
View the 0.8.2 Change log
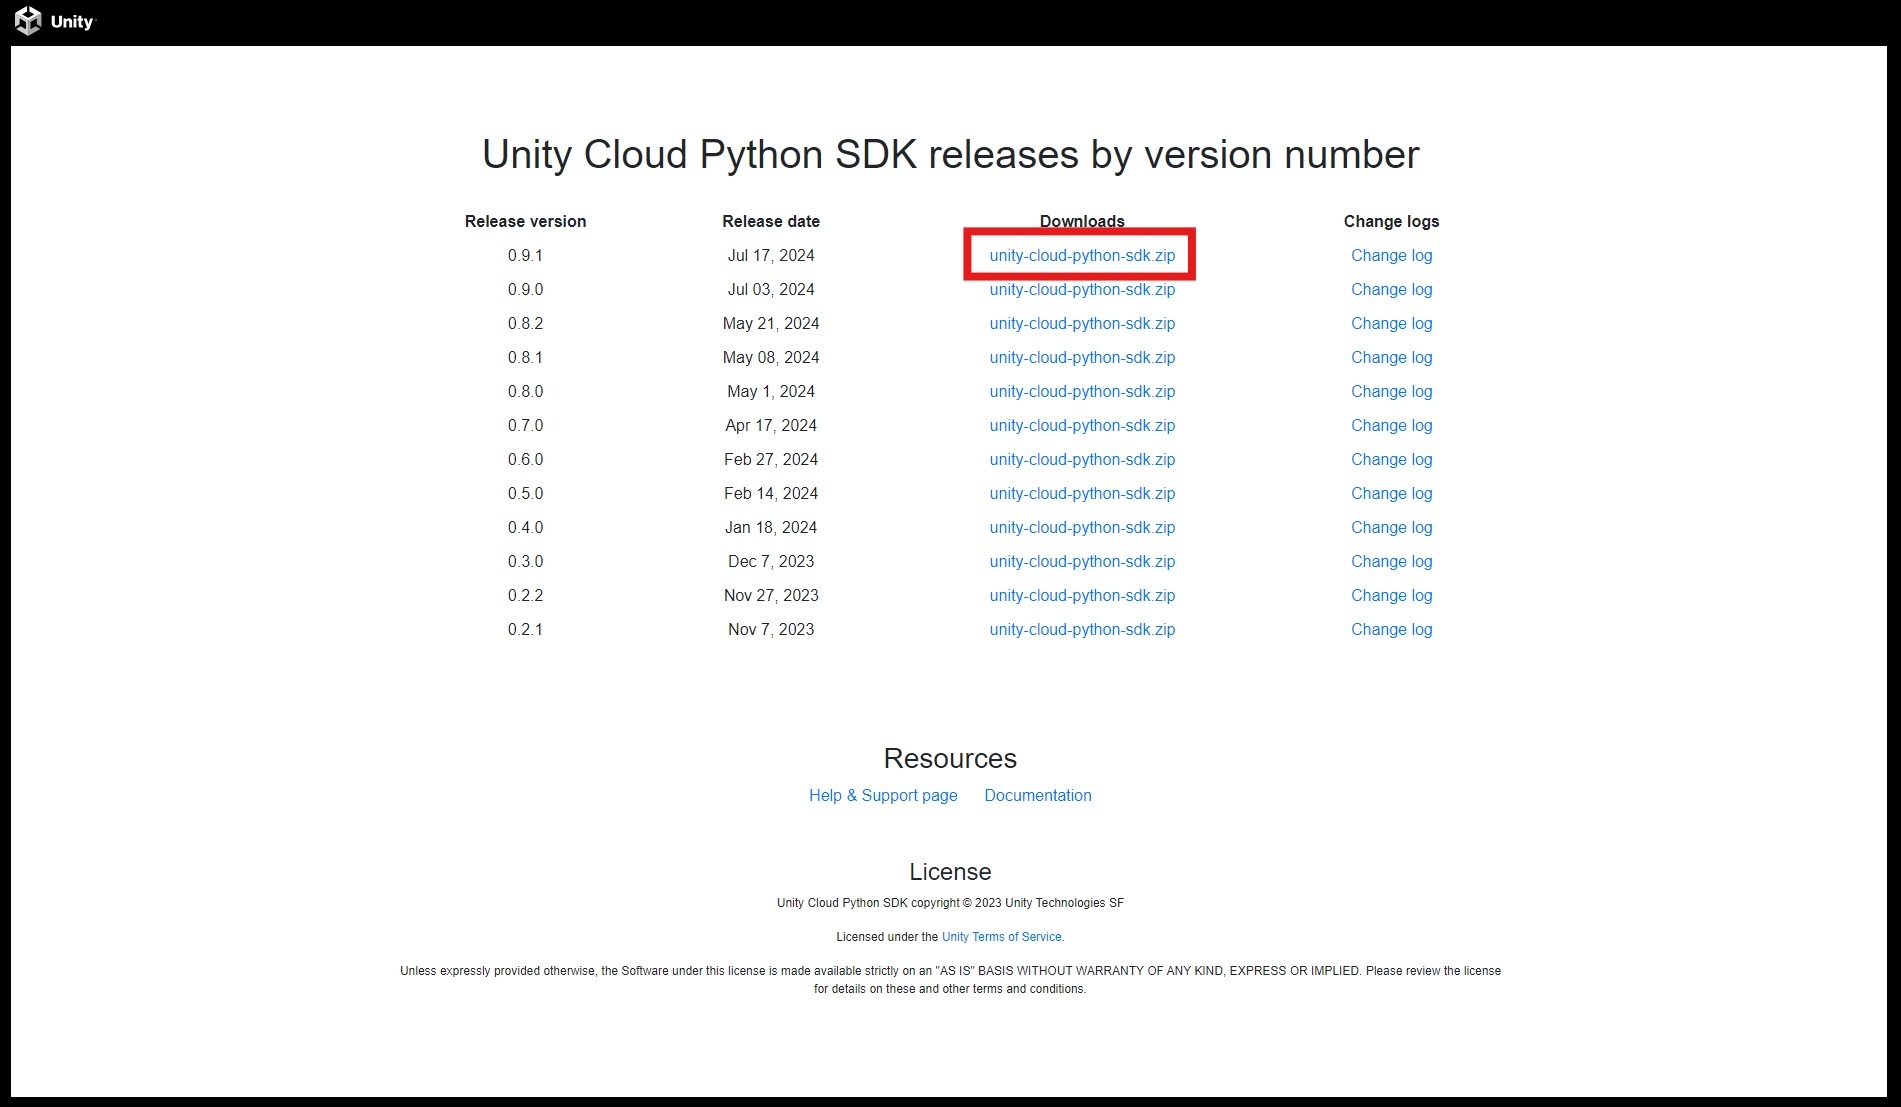click(x=1391, y=323)
